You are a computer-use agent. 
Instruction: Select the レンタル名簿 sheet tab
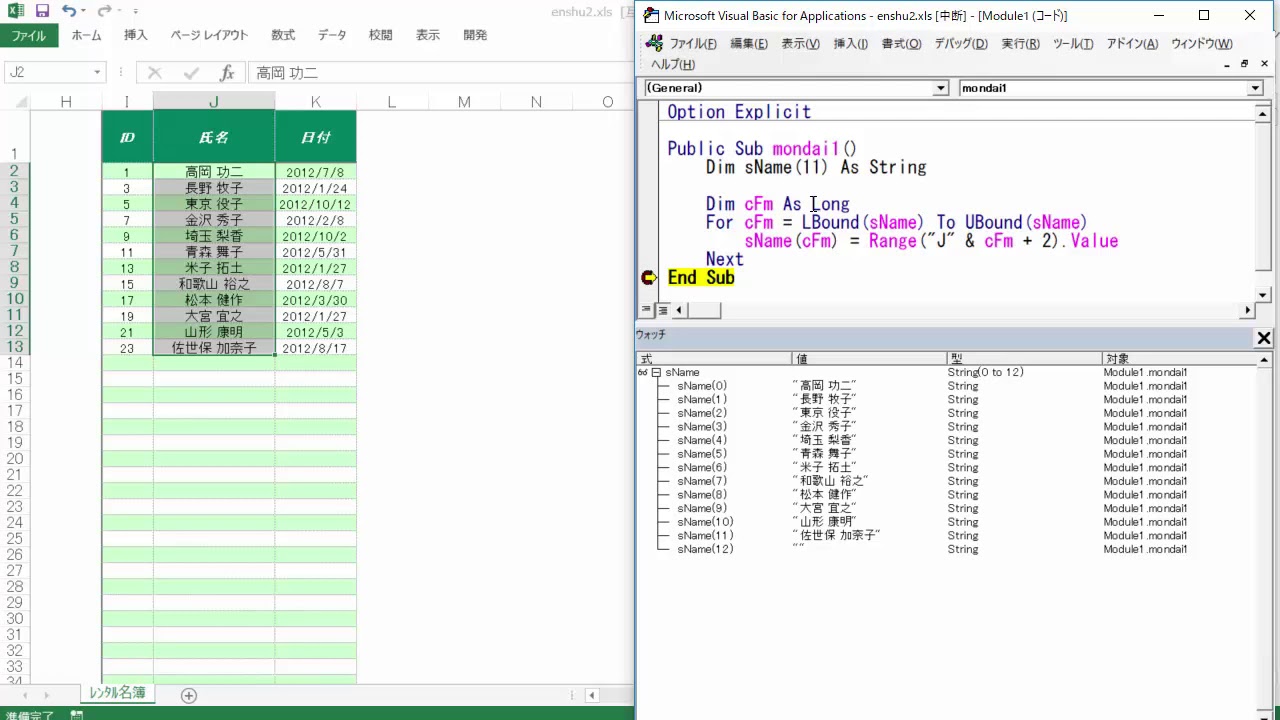[117, 693]
